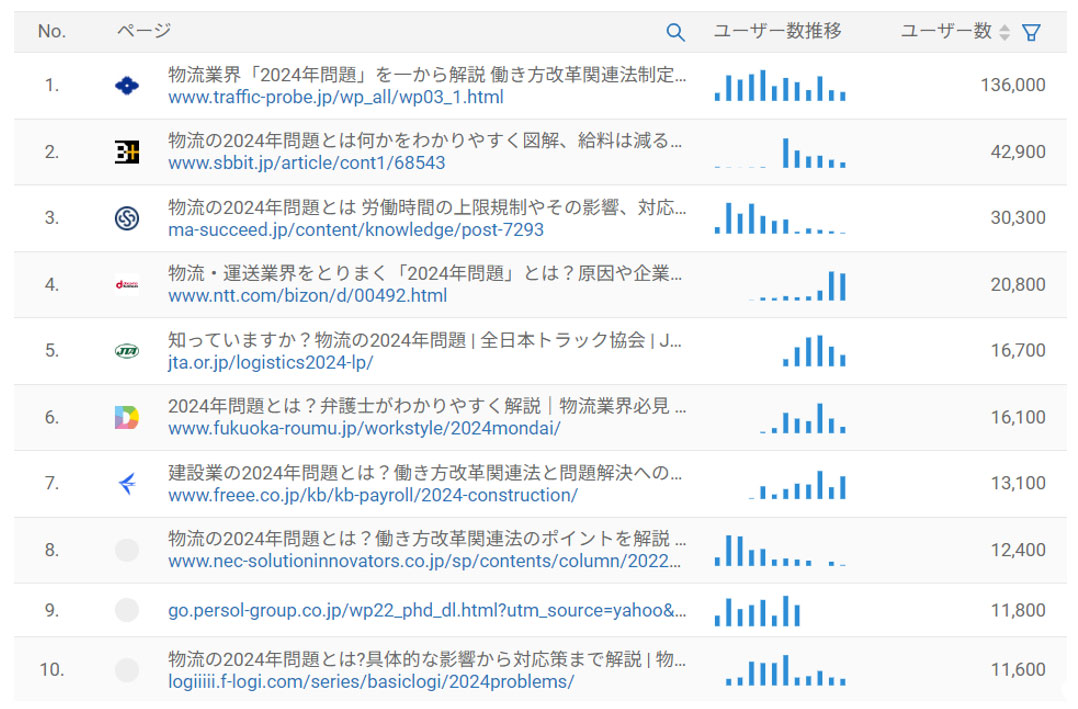Click the NTT docomo business favicon
The width and height of the screenshot is (1078, 709).
pos(127,285)
